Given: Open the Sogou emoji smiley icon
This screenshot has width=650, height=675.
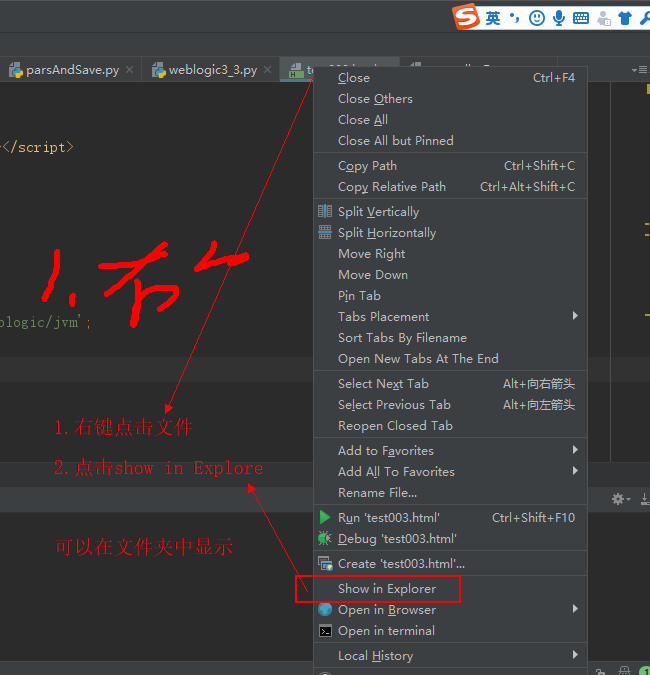Looking at the screenshot, I should (537, 18).
